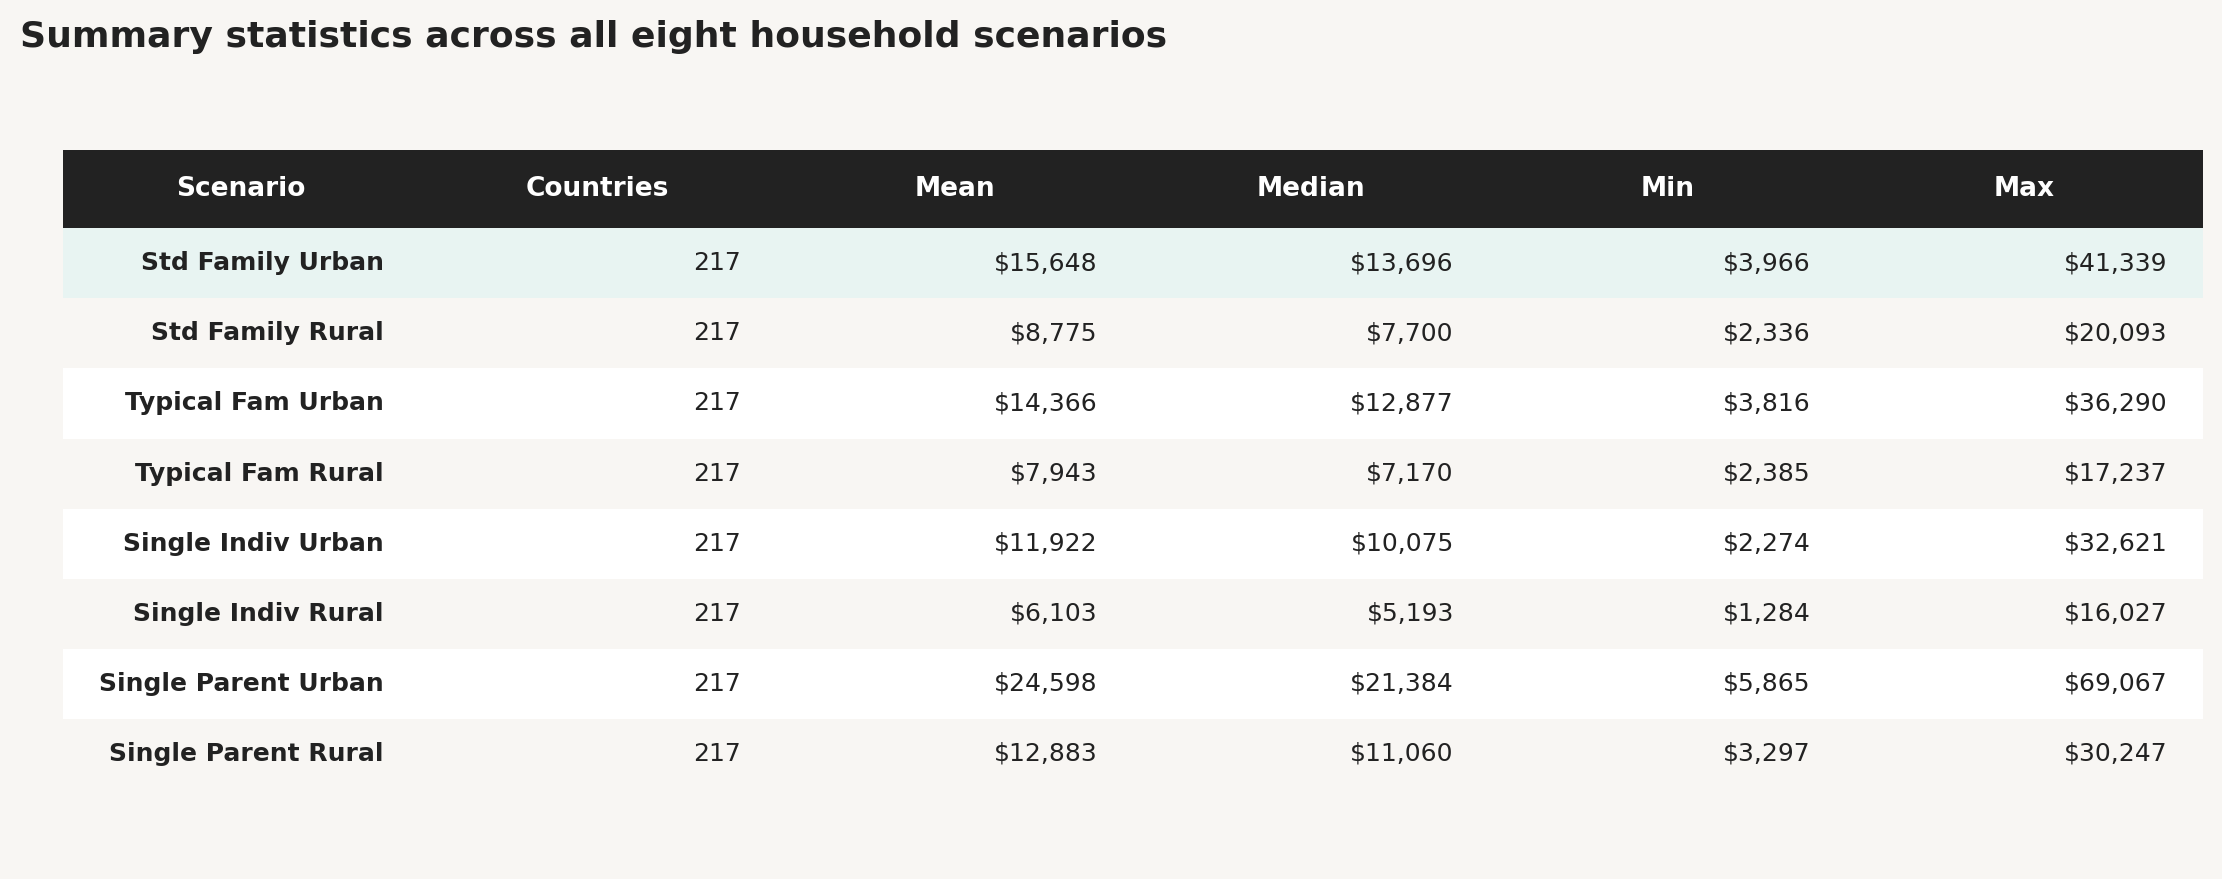Click the $15,648 mean value cell
The image size is (2222, 879).
tap(1045, 263)
